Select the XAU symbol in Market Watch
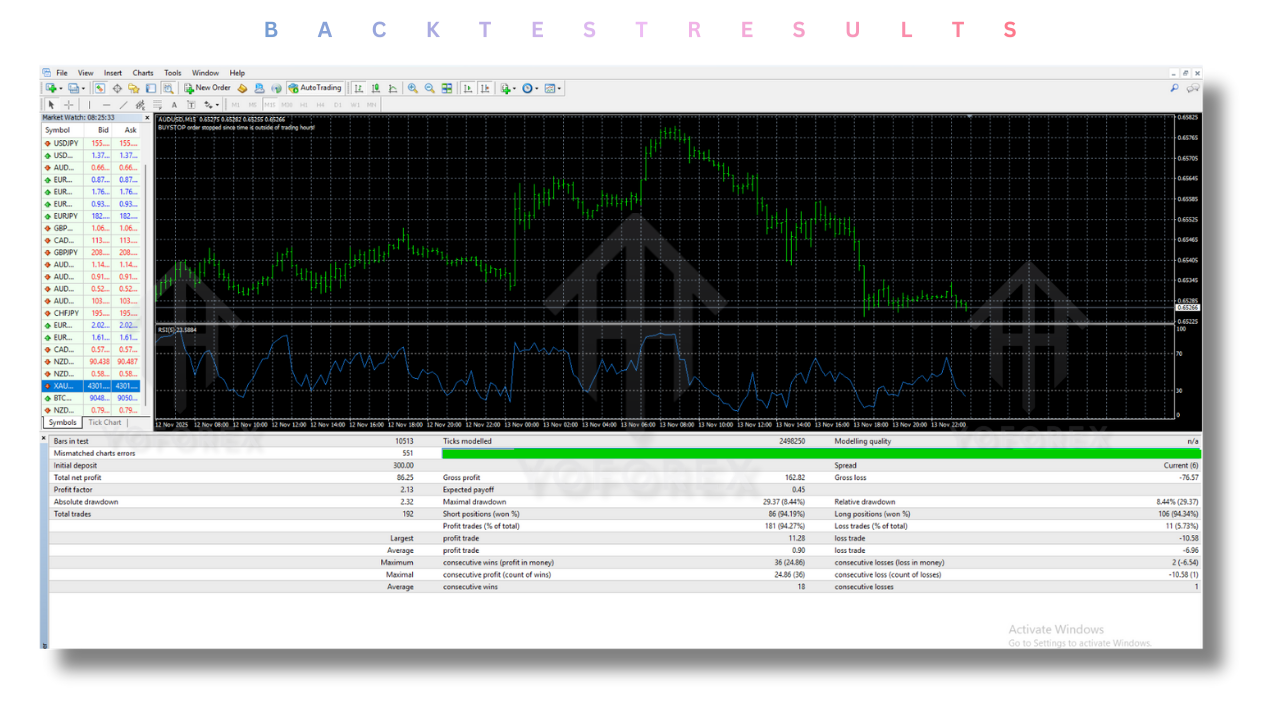Image resolution: width=1280 pixels, height=720 pixels. (60, 385)
